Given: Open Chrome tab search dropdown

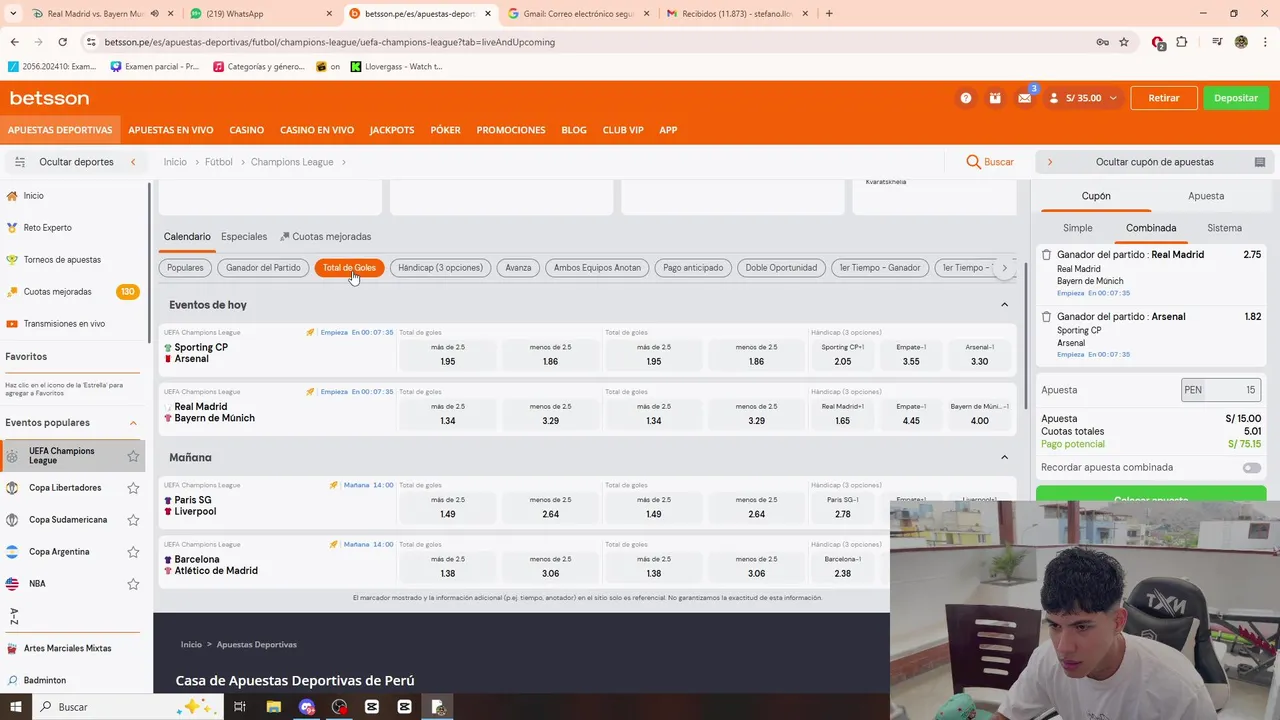Looking at the screenshot, I should click(x=13, y=14).
